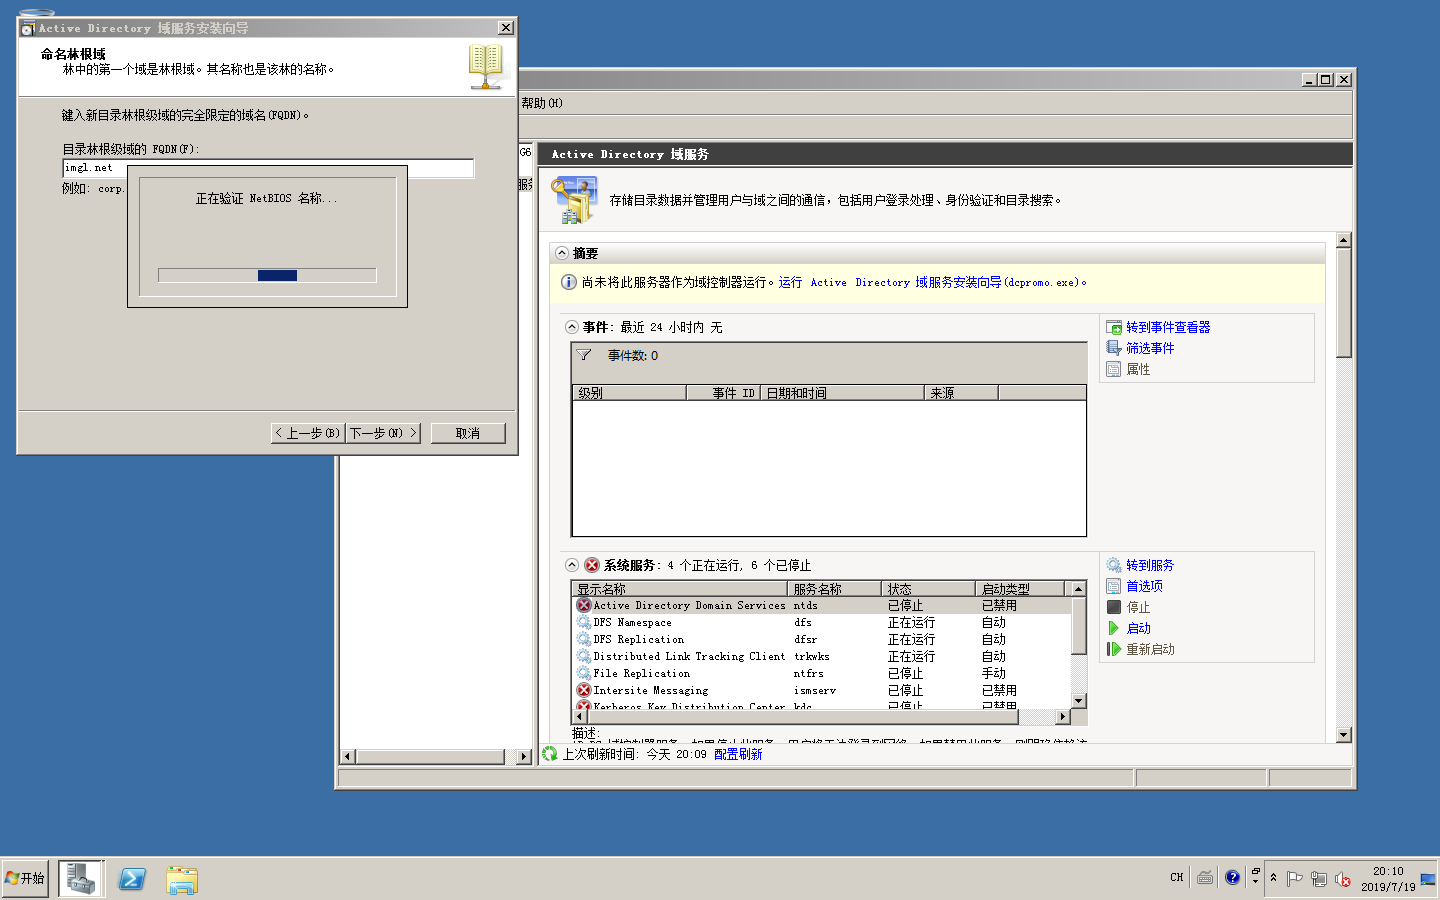Select the Active Directory Domain Services row
The image size is (1440, 900).
pyautogui.click(x=689, y=605)
